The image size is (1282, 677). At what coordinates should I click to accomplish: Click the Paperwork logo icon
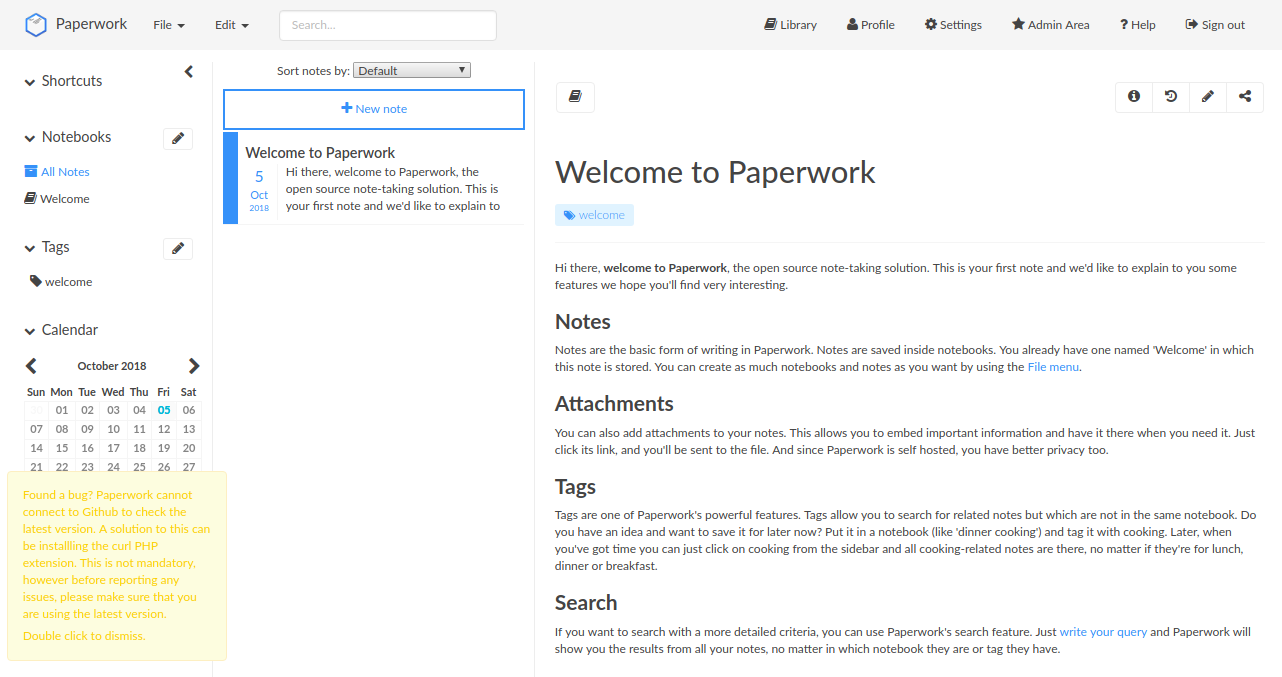tap(36, 24)
